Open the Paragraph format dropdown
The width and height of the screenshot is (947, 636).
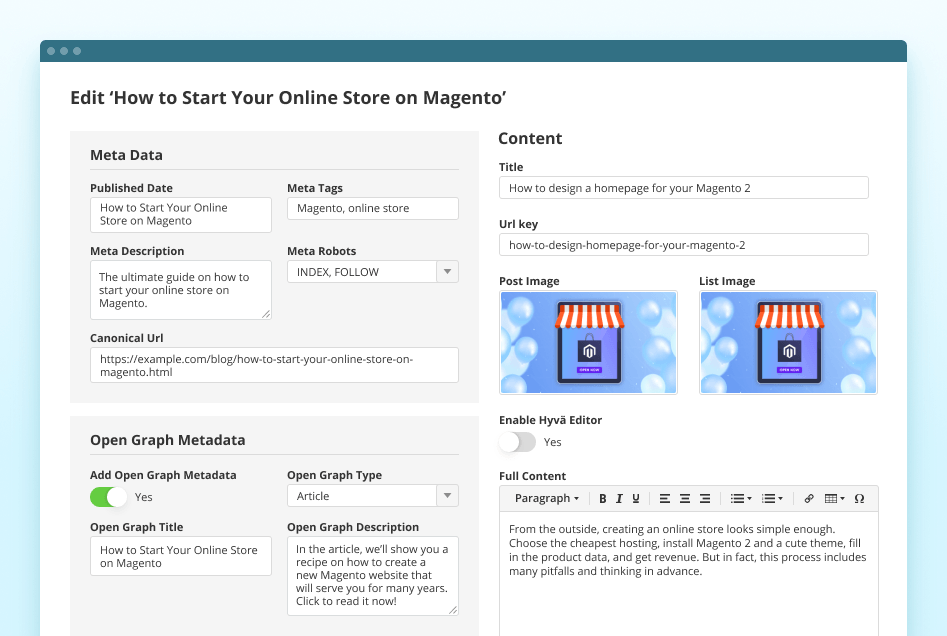click(x=546, y=498)
